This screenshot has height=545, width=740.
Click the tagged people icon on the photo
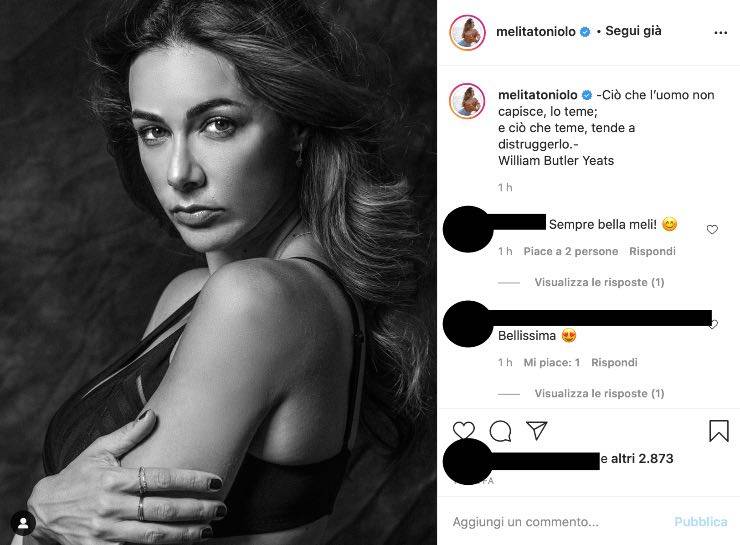22,523
